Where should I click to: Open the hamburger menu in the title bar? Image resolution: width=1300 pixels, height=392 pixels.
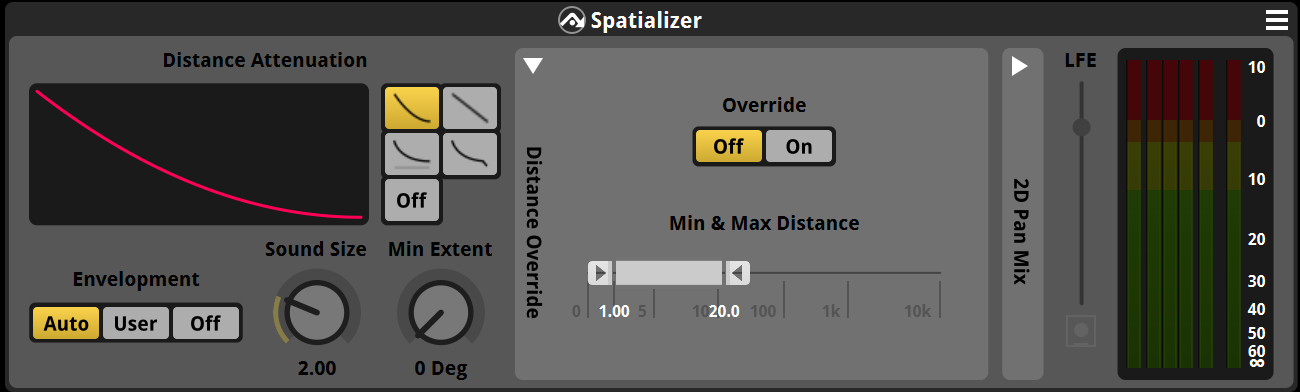pyautogui.click(x=1277, y=20)
